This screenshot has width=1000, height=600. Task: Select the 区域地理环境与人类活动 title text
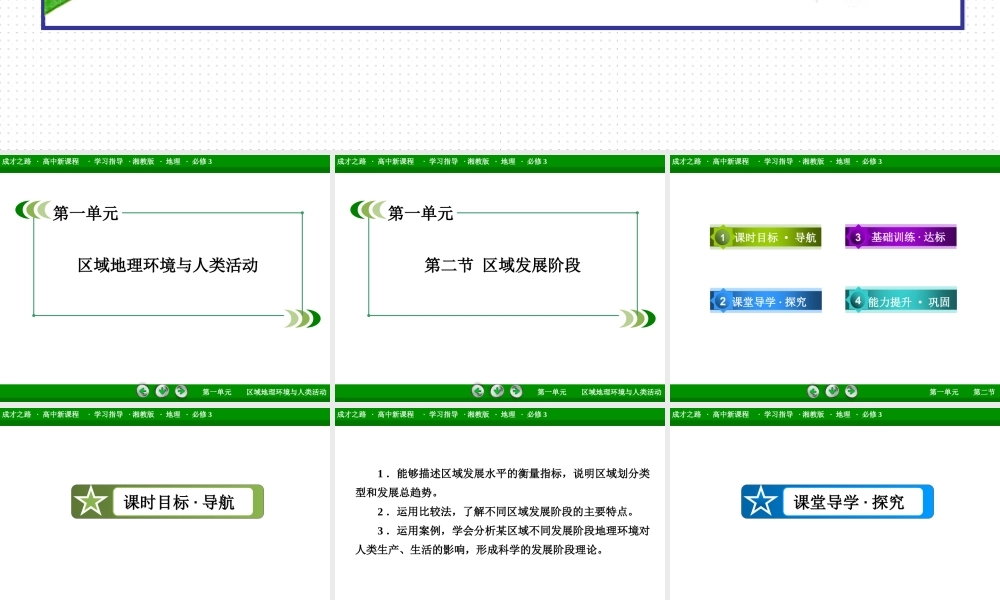[x=168, y=265]
